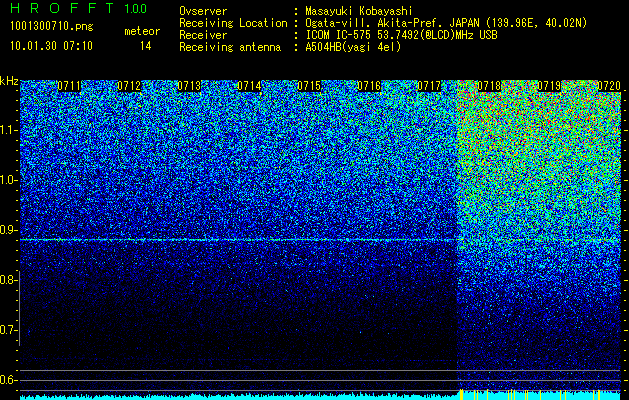Click the 0716 time marker
Image resolution: width=629 pixels, height=400 pixels.
369,86
